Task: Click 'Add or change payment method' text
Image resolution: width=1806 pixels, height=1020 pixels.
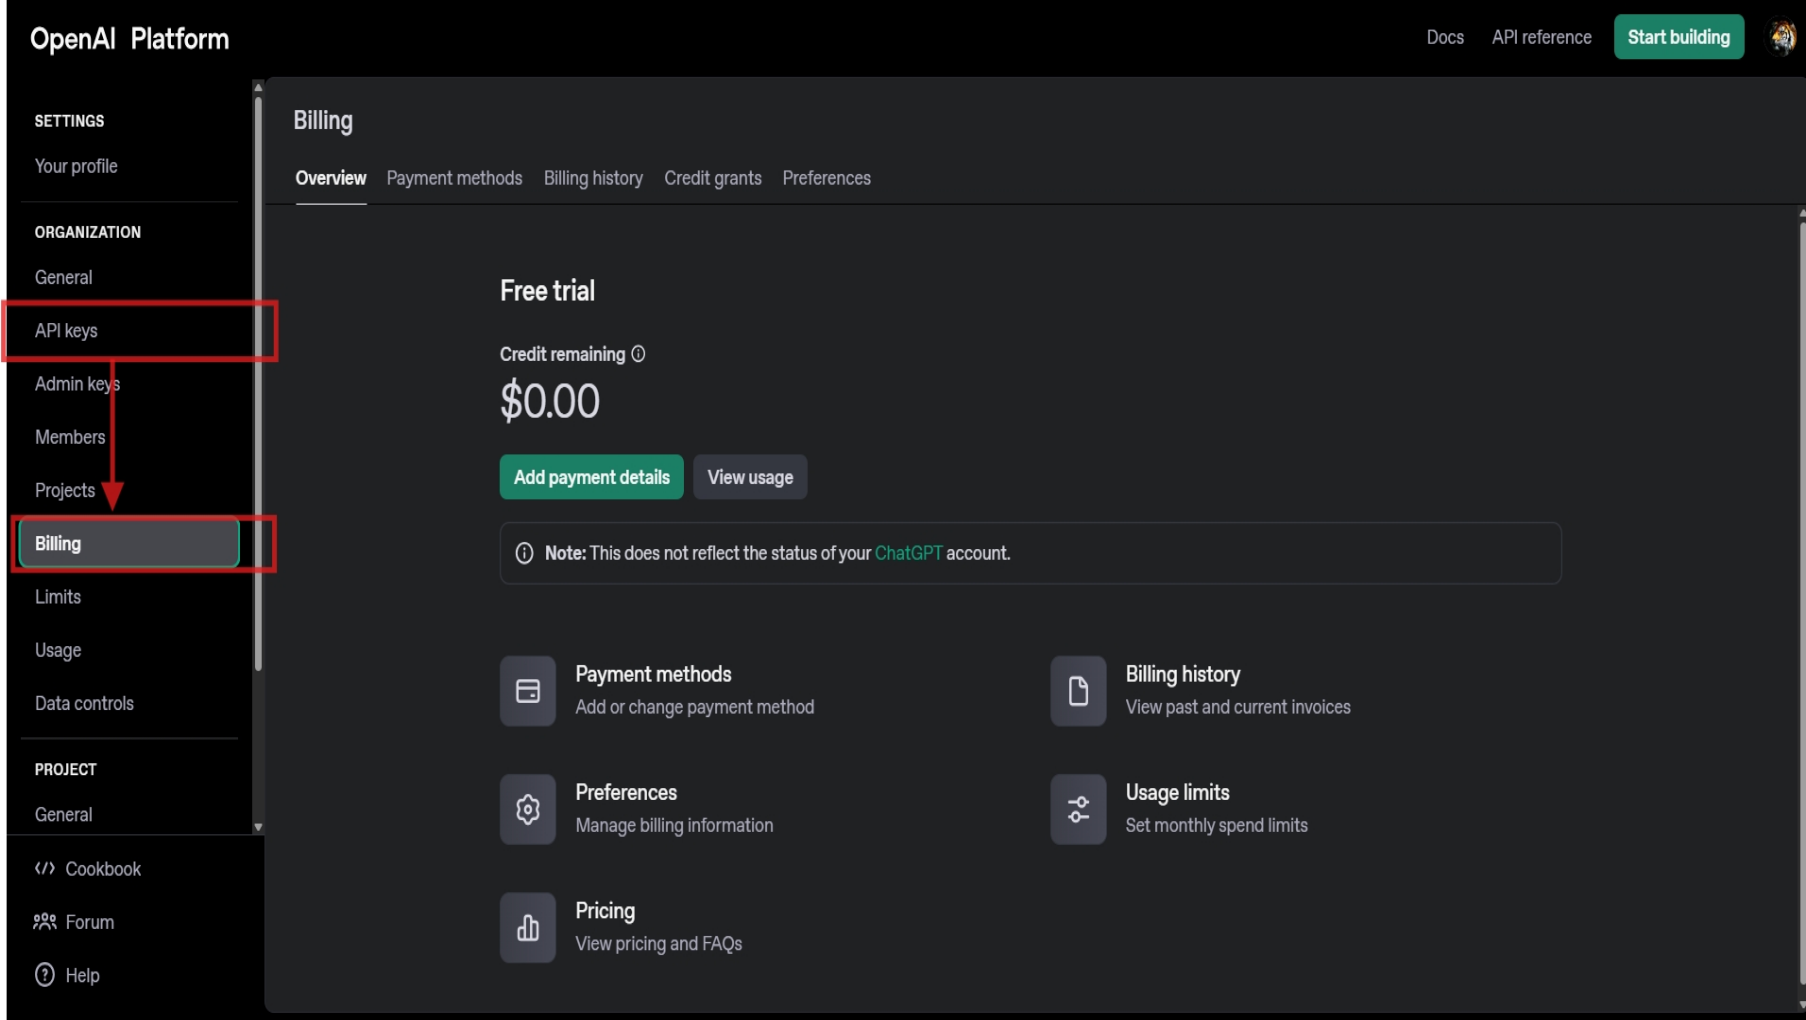Action: 694,707
